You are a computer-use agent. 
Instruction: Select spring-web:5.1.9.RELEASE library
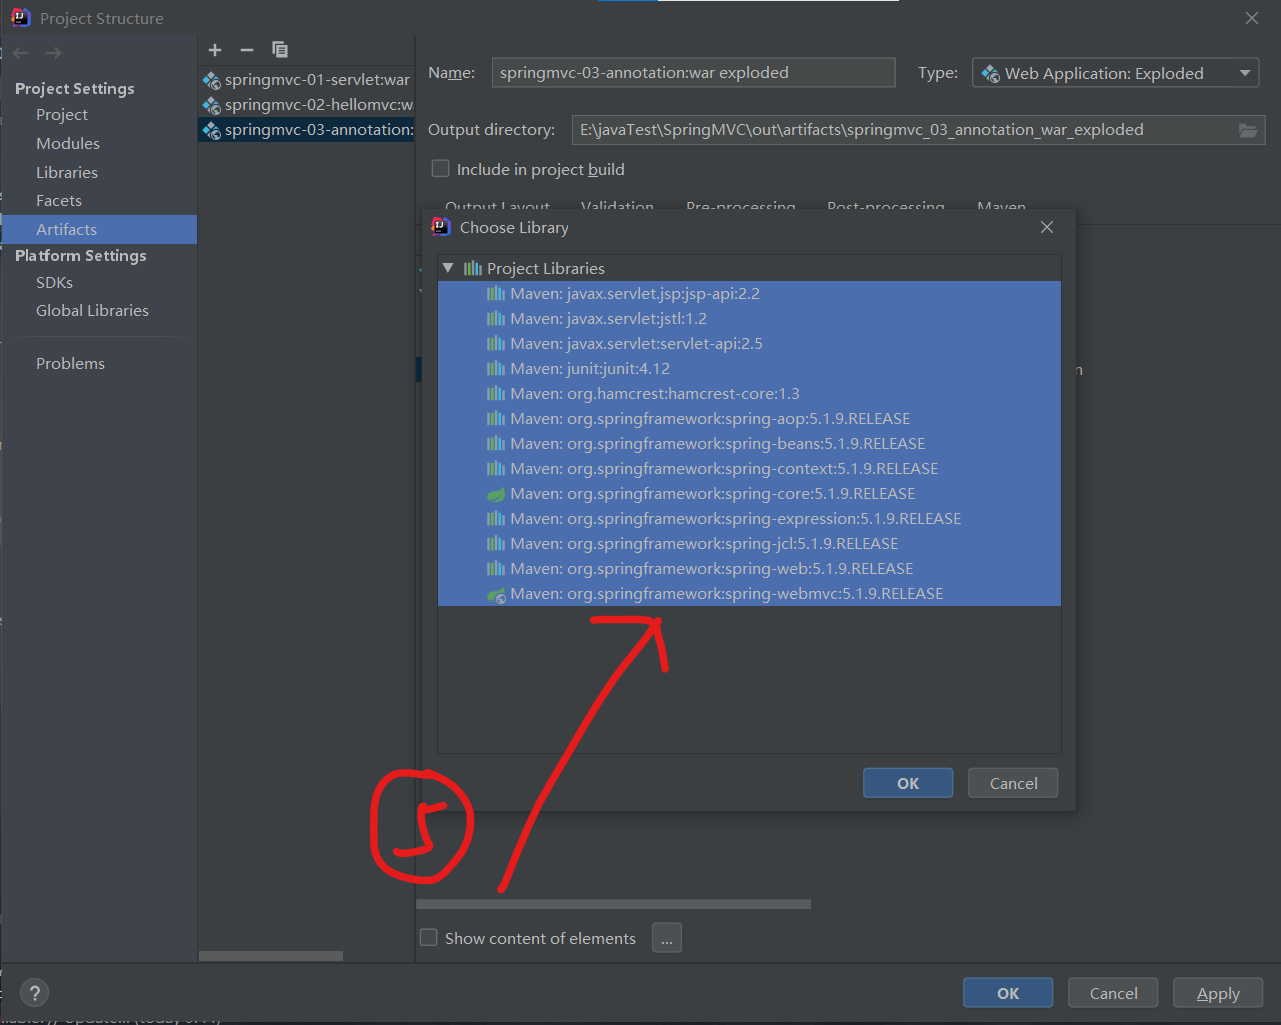point(749,569)
